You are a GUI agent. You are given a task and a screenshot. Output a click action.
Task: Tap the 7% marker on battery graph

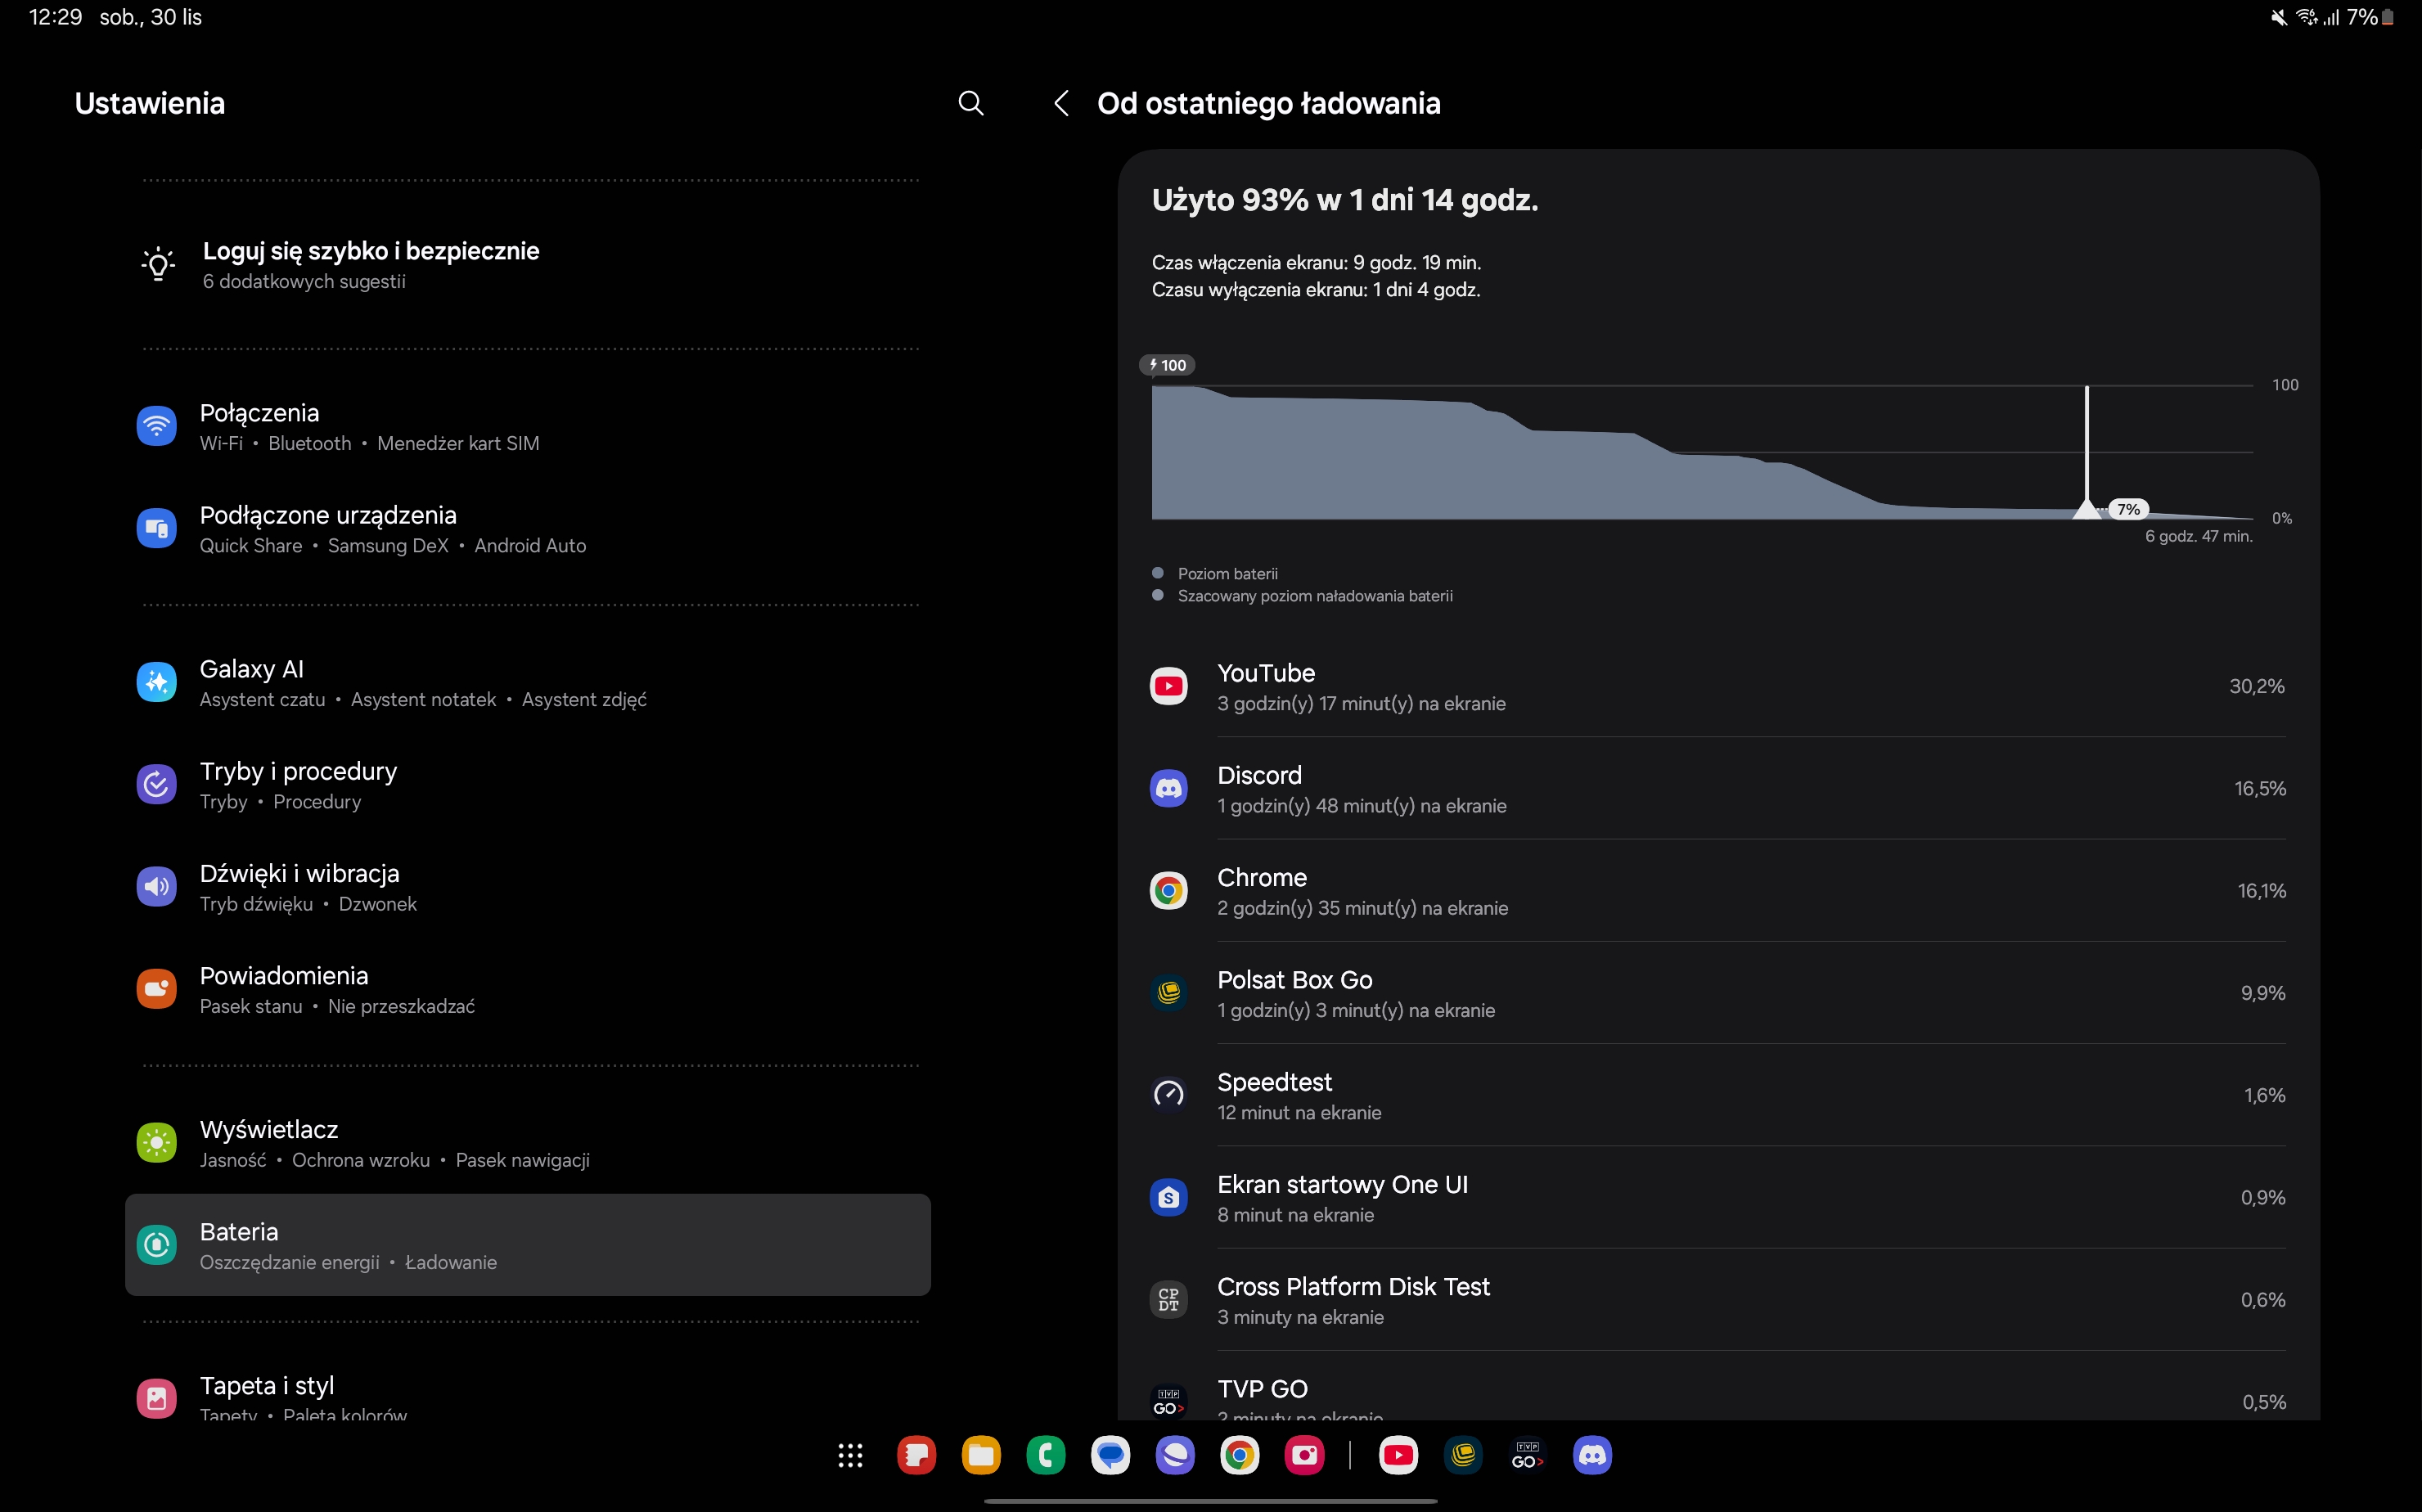click(x=2128, y=509)
